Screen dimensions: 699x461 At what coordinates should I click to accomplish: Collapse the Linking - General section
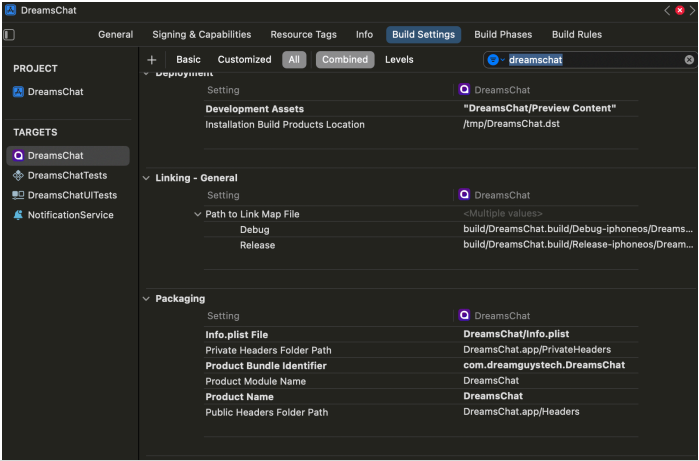click(146, 178)
